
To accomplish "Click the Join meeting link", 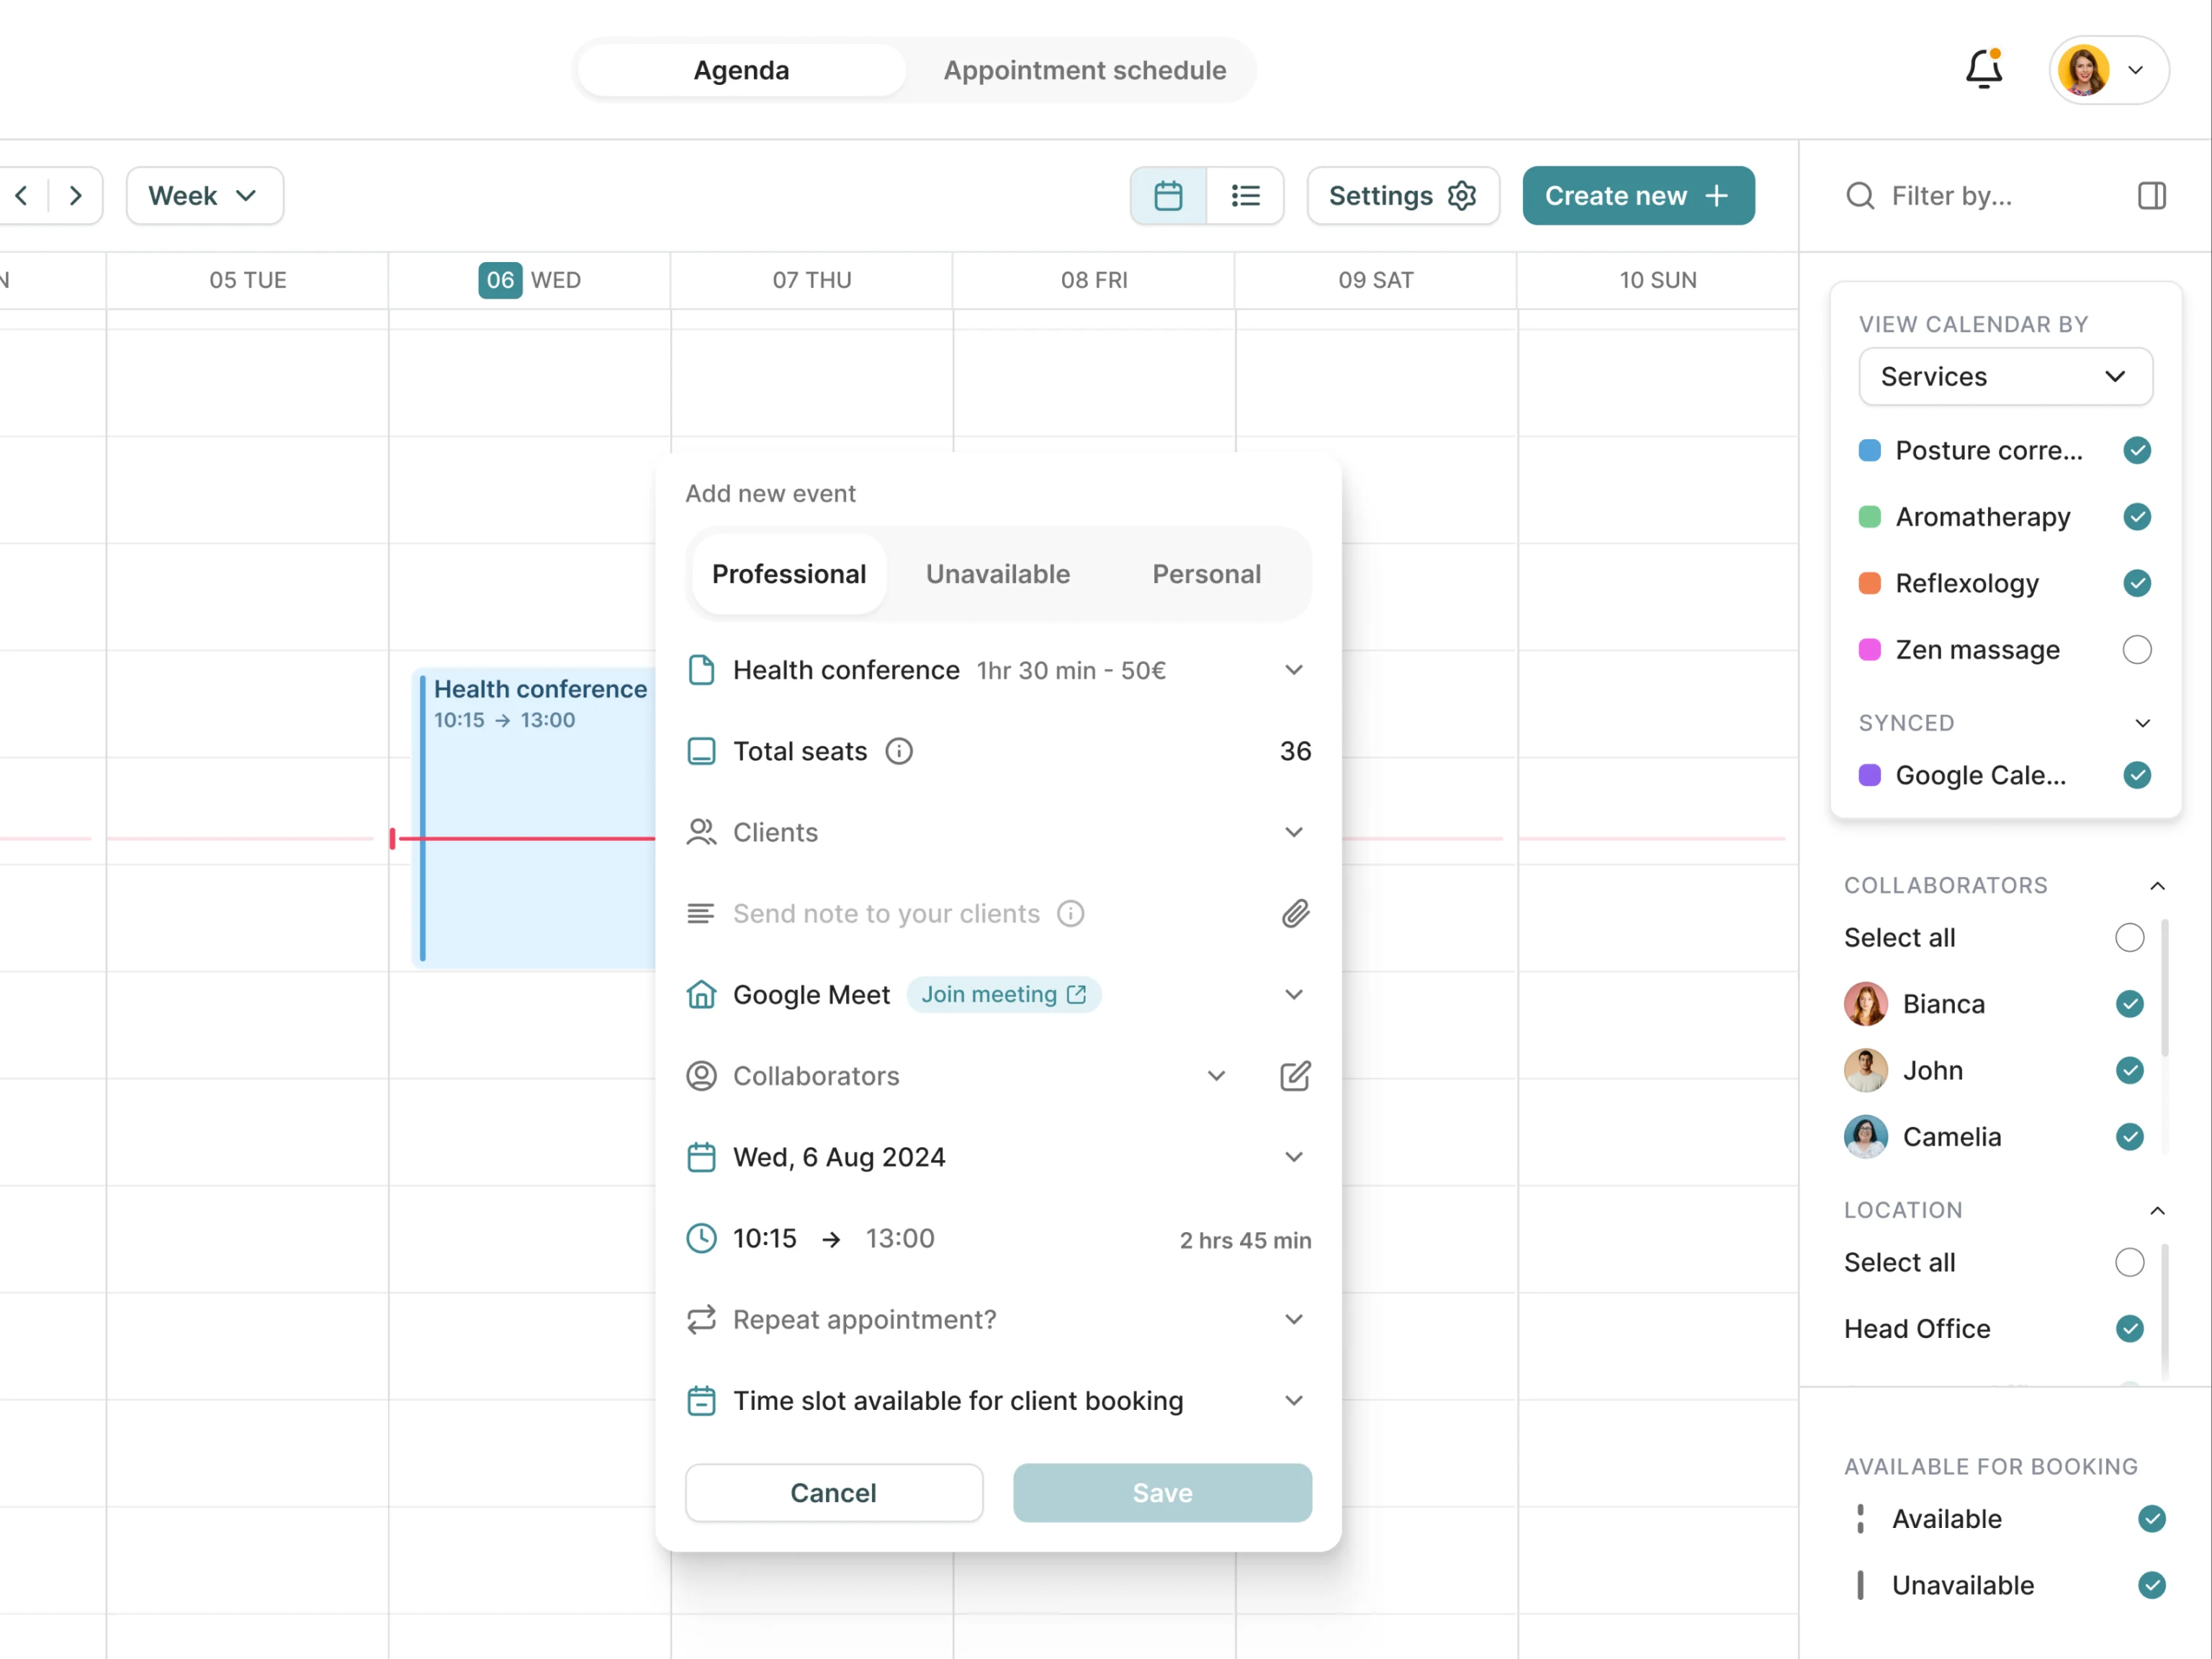I will [x=1003, y=994].
